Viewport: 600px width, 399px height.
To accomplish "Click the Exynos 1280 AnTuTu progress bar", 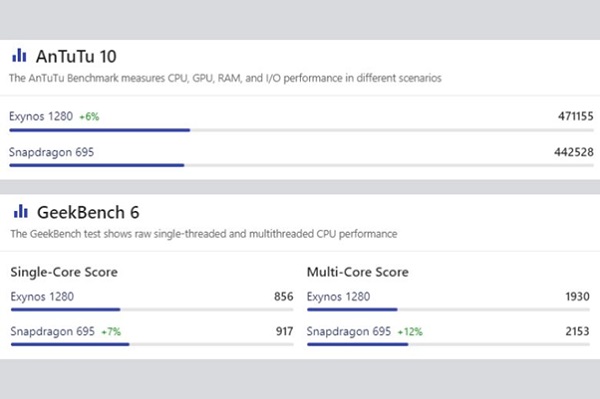I will [302, 130].
